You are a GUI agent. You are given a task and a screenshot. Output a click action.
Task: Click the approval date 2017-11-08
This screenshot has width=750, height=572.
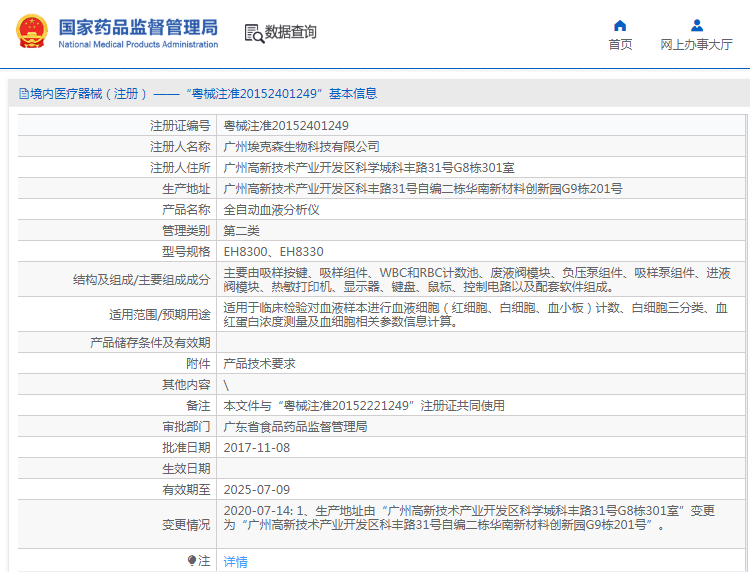tap(256, 447)
